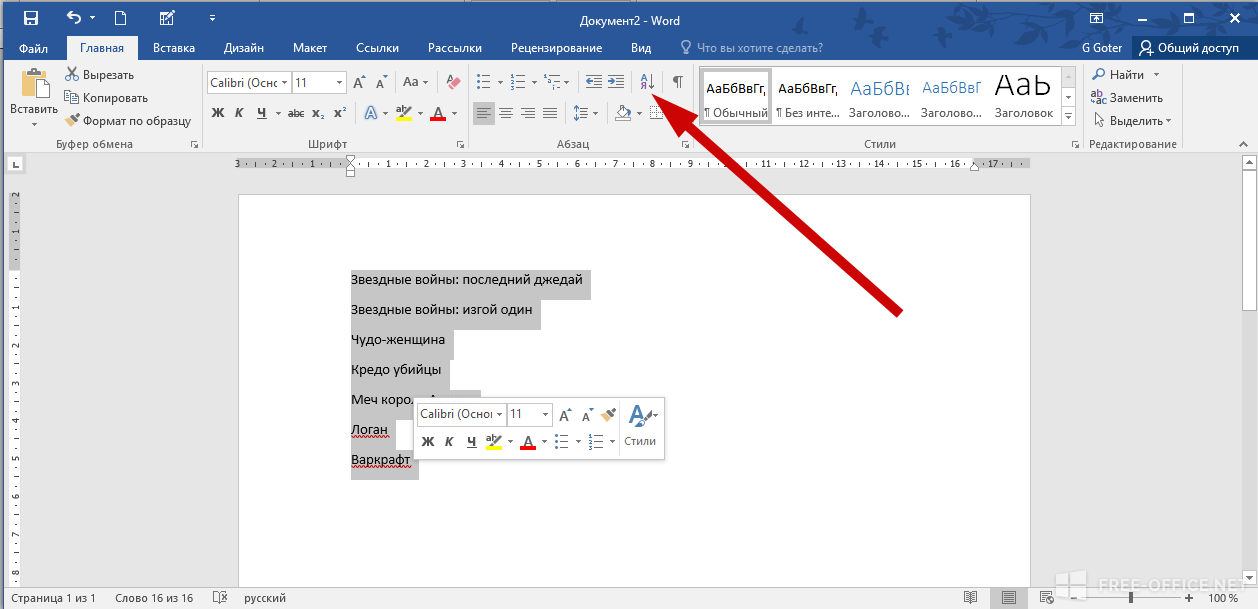Select the Format Painter (Формат по образцу)
1258x609 pixels.
pos(128,121)
